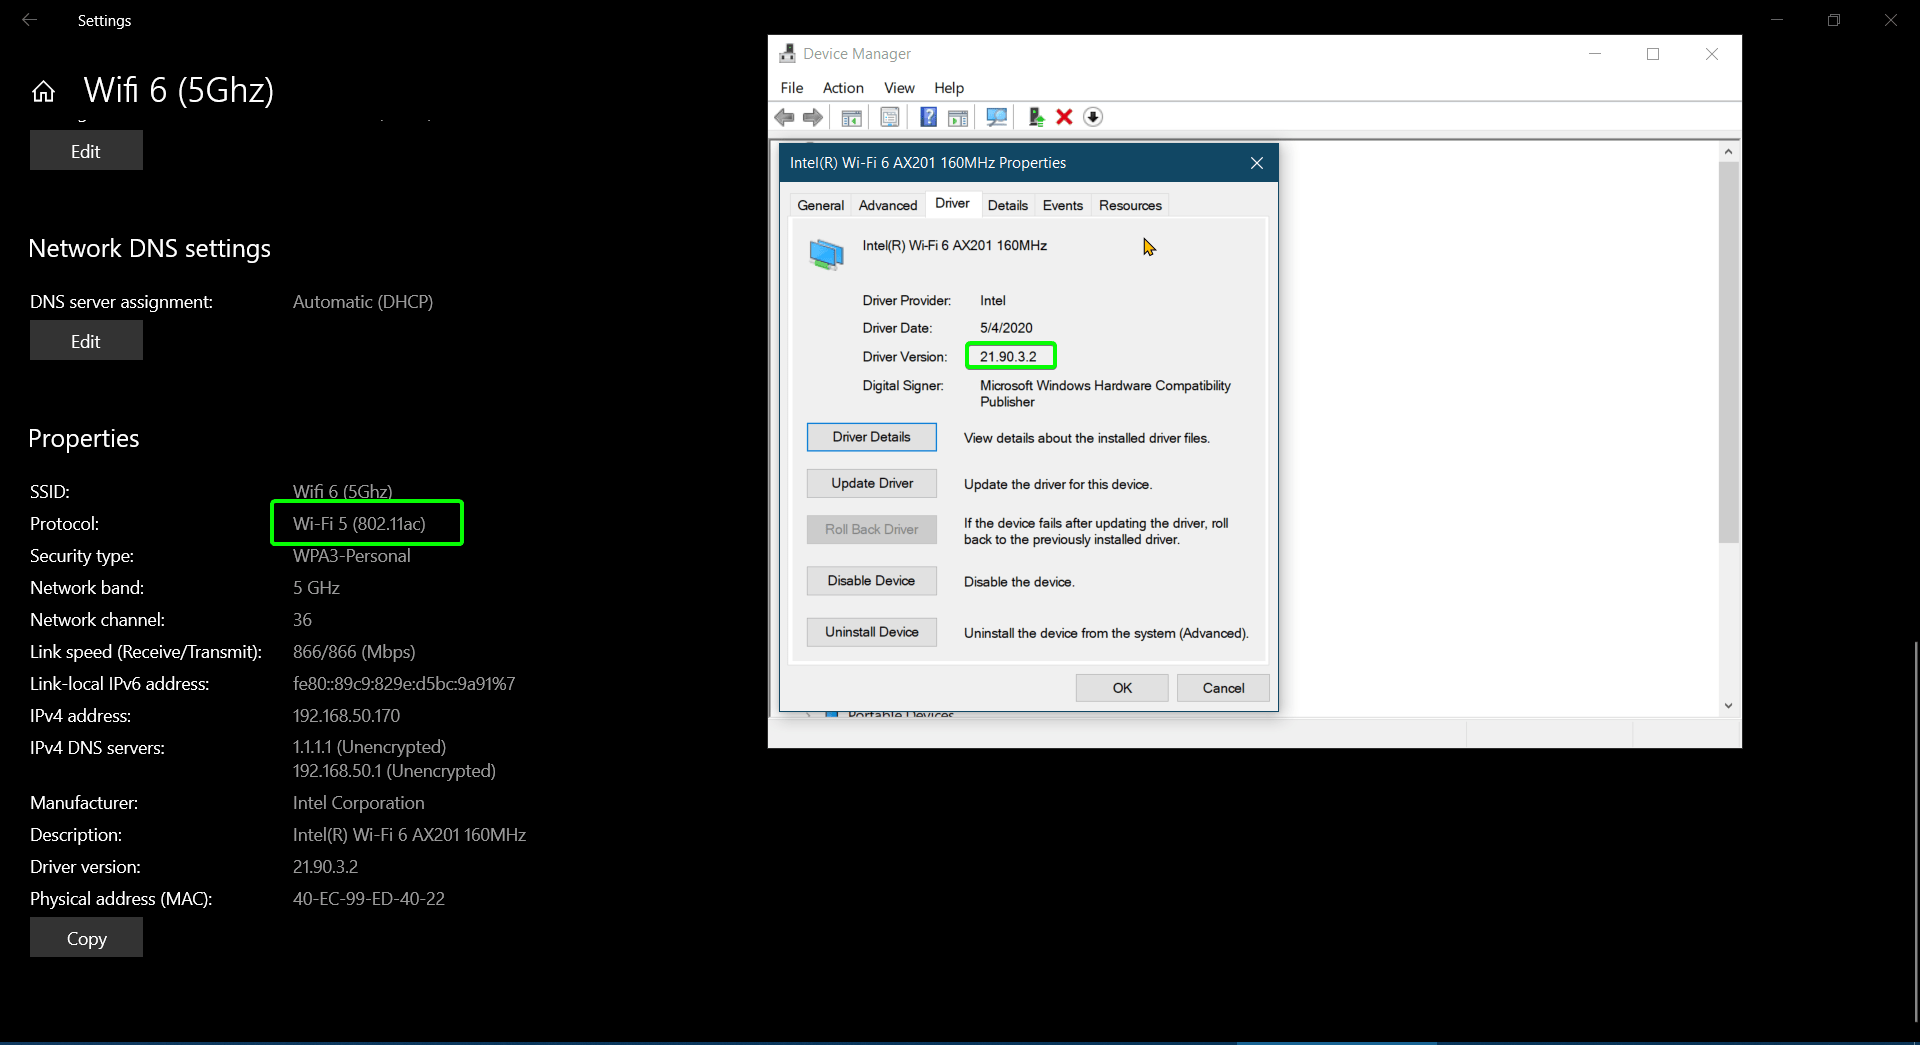Open the View menu in Device Manager
Viewport: 1920px width, 1045px height.
[x=899, y=88]
